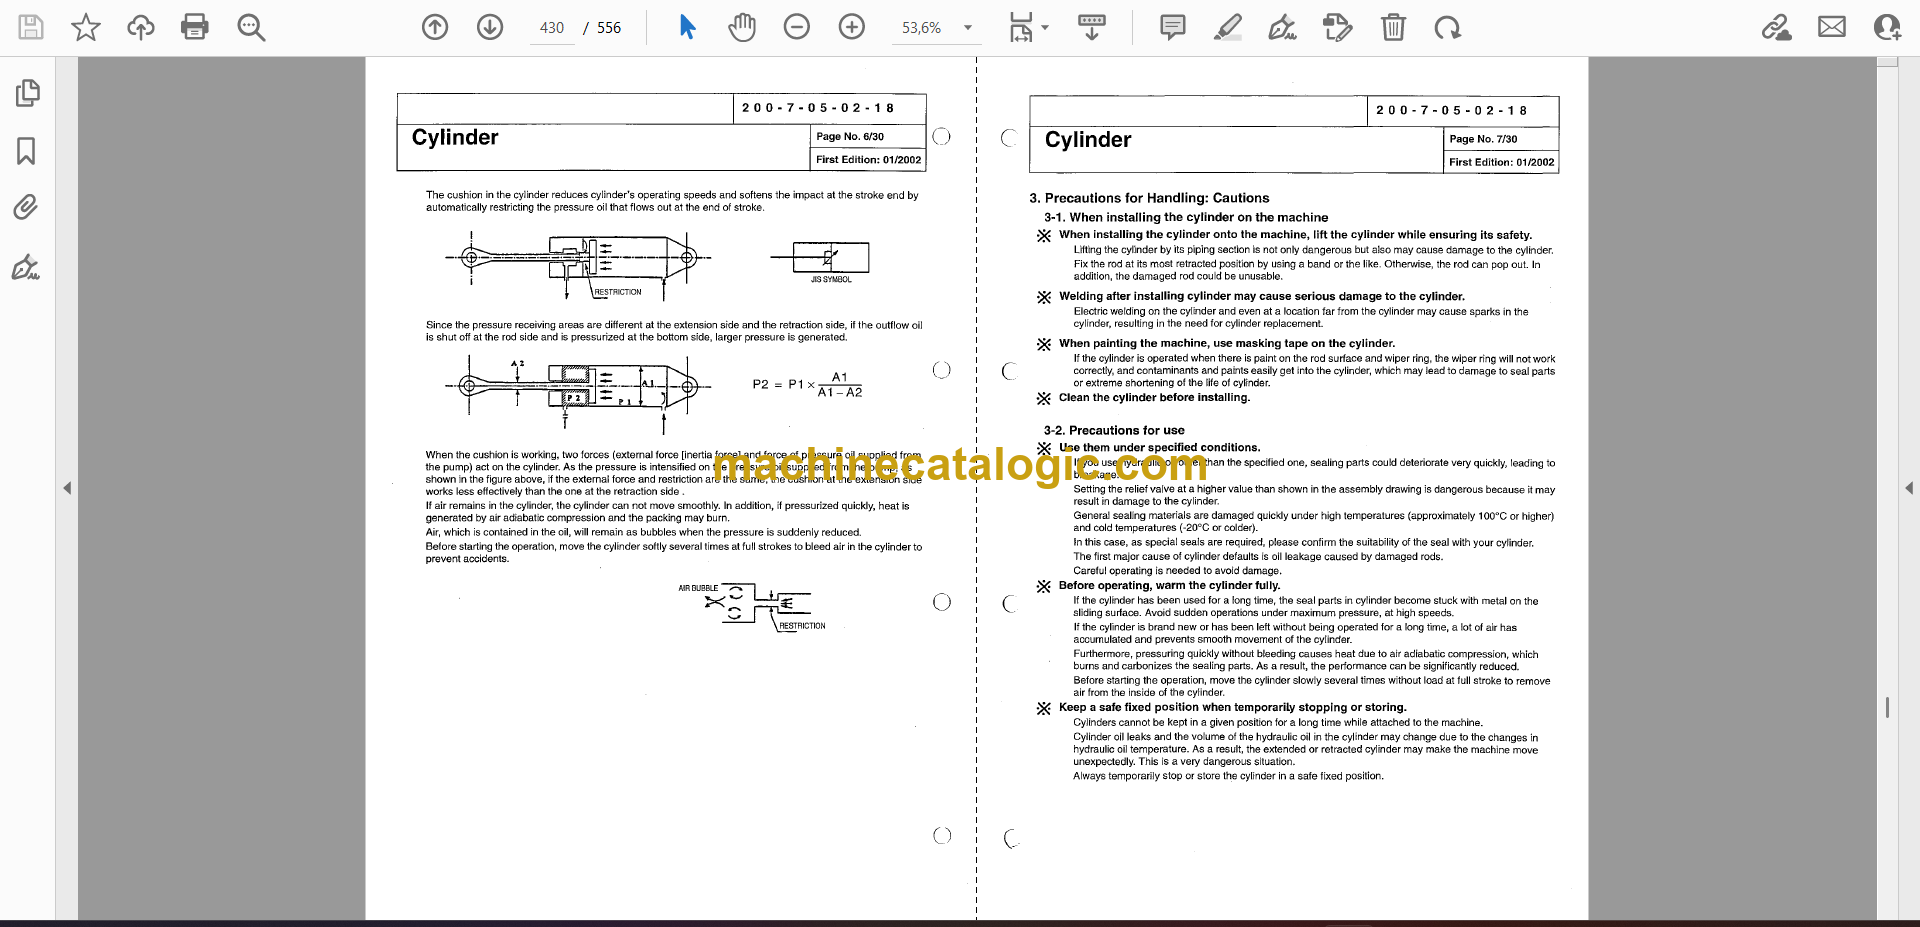
Task: Click '3. Precautions for Handling: Cautions' heading
Action: 1149,198
